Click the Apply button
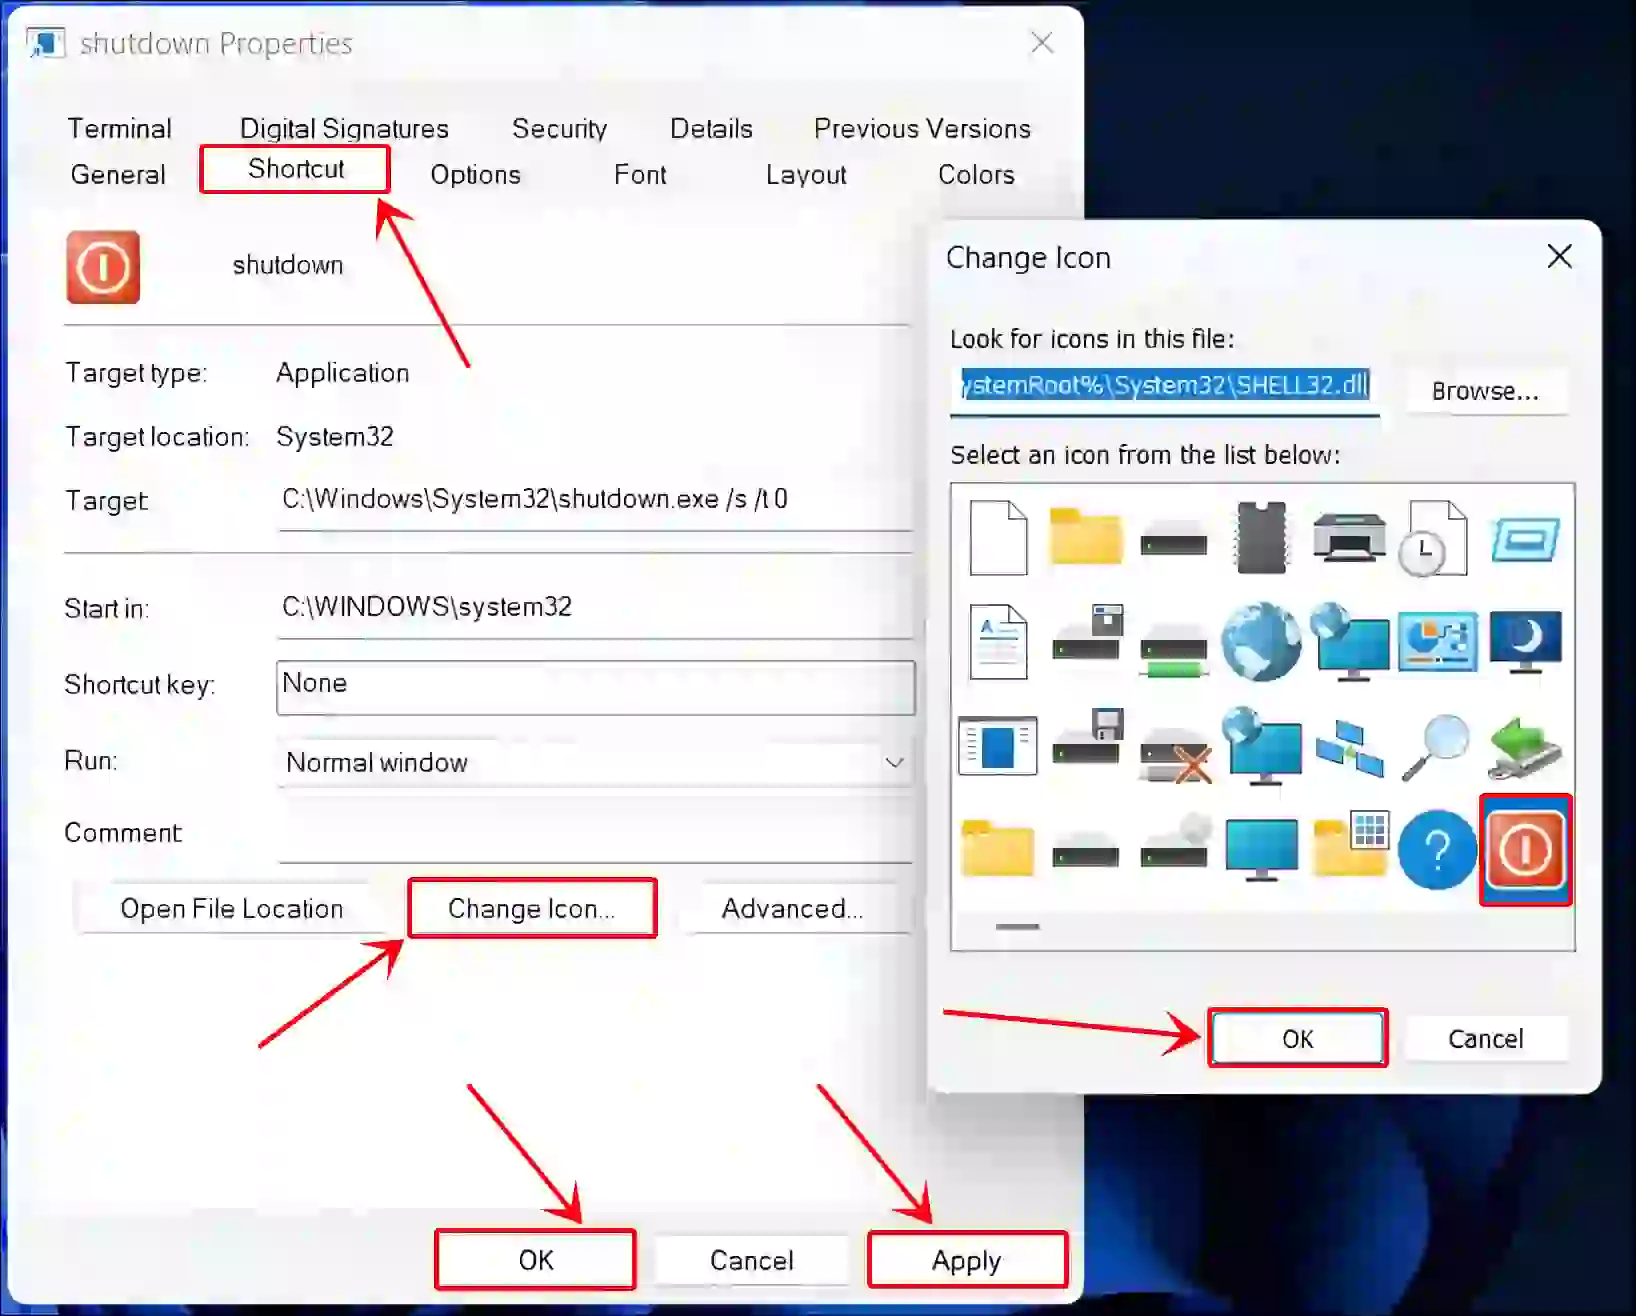This screenshot has height=1316, width=1636. [967, 1260]
